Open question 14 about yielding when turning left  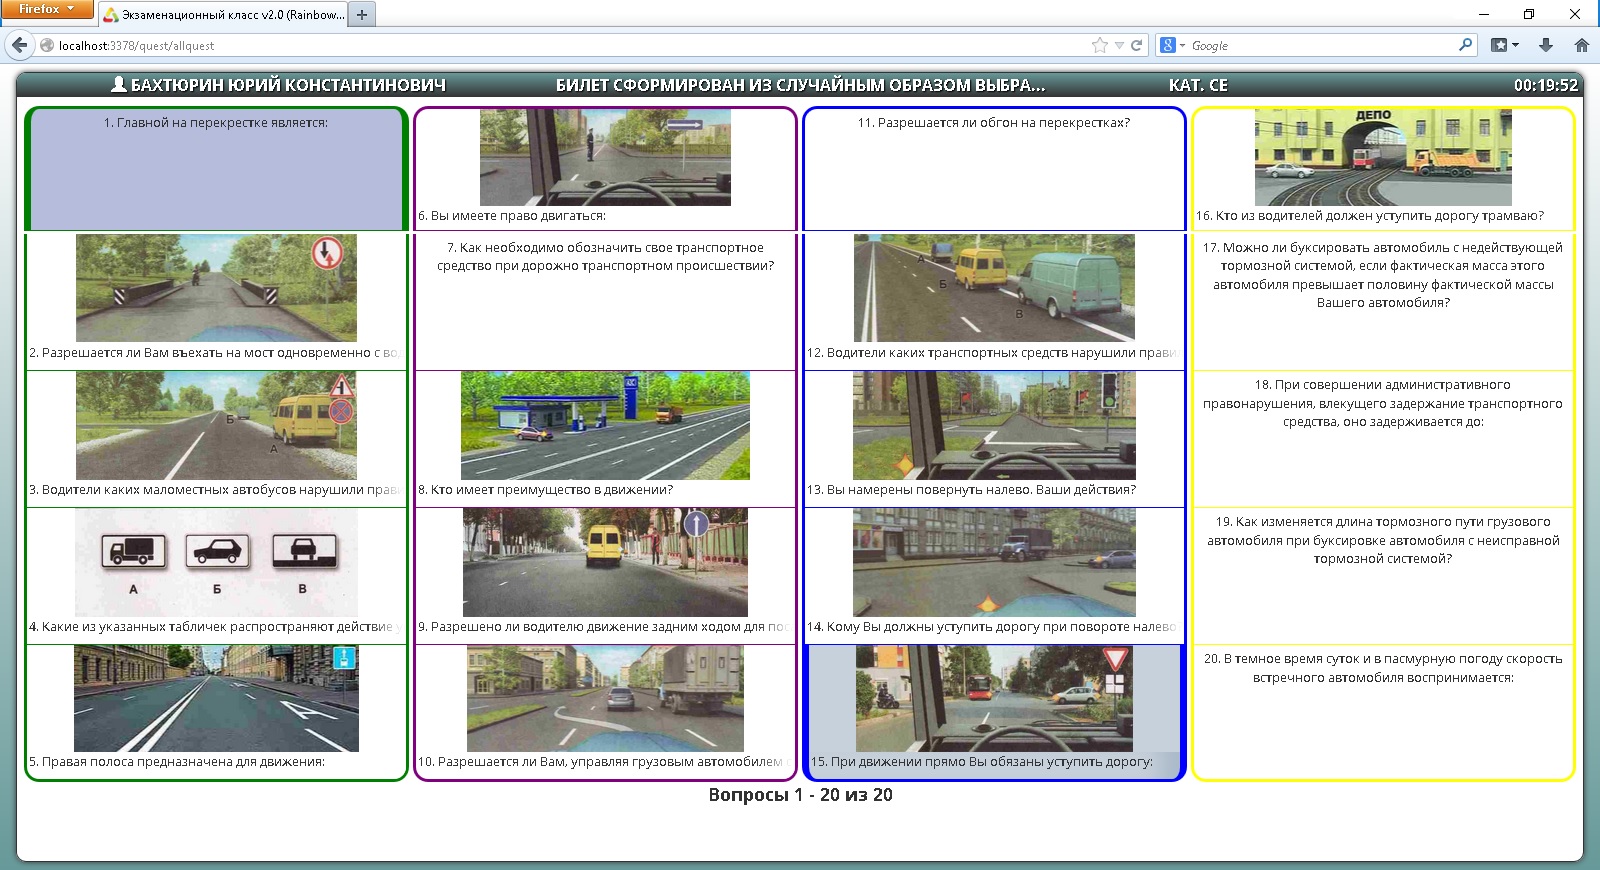[x=994, y=575]
